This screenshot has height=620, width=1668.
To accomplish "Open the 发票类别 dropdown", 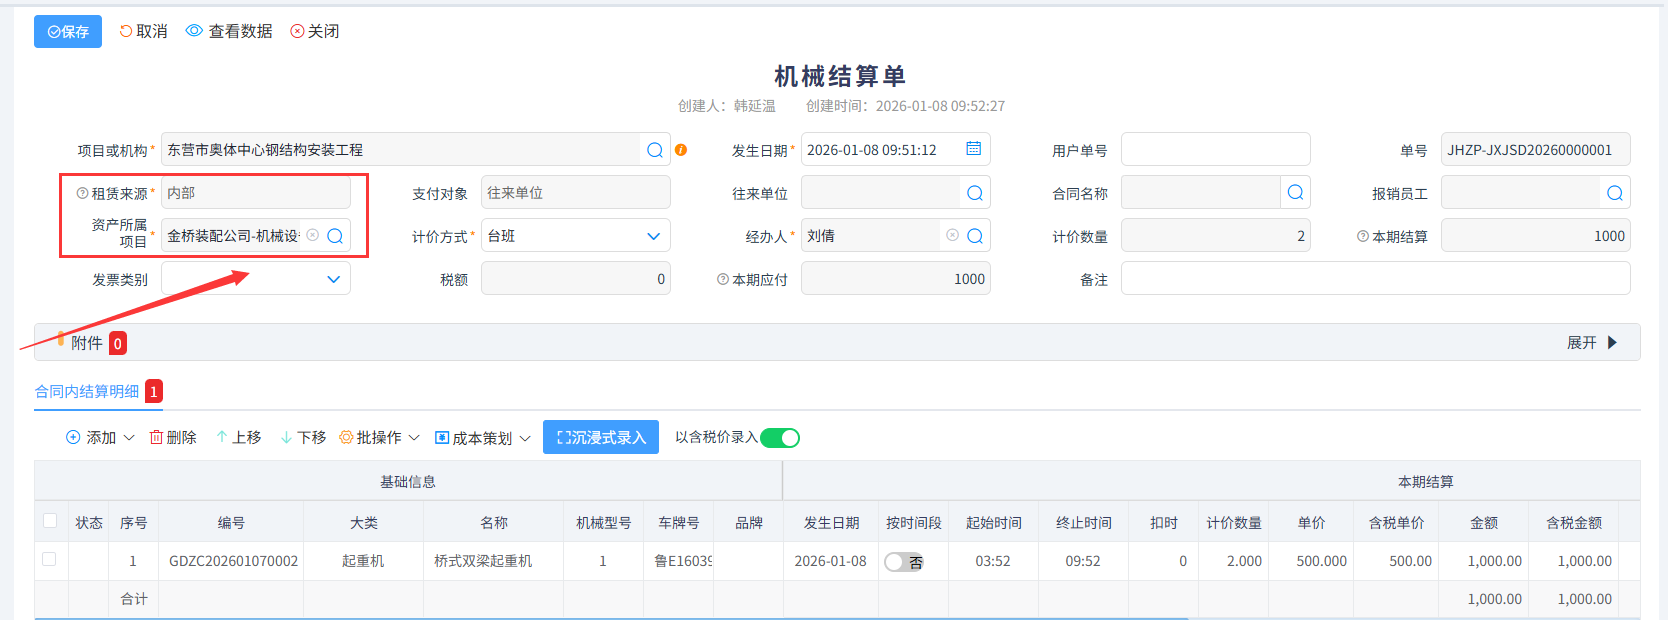I will (333, 279).
